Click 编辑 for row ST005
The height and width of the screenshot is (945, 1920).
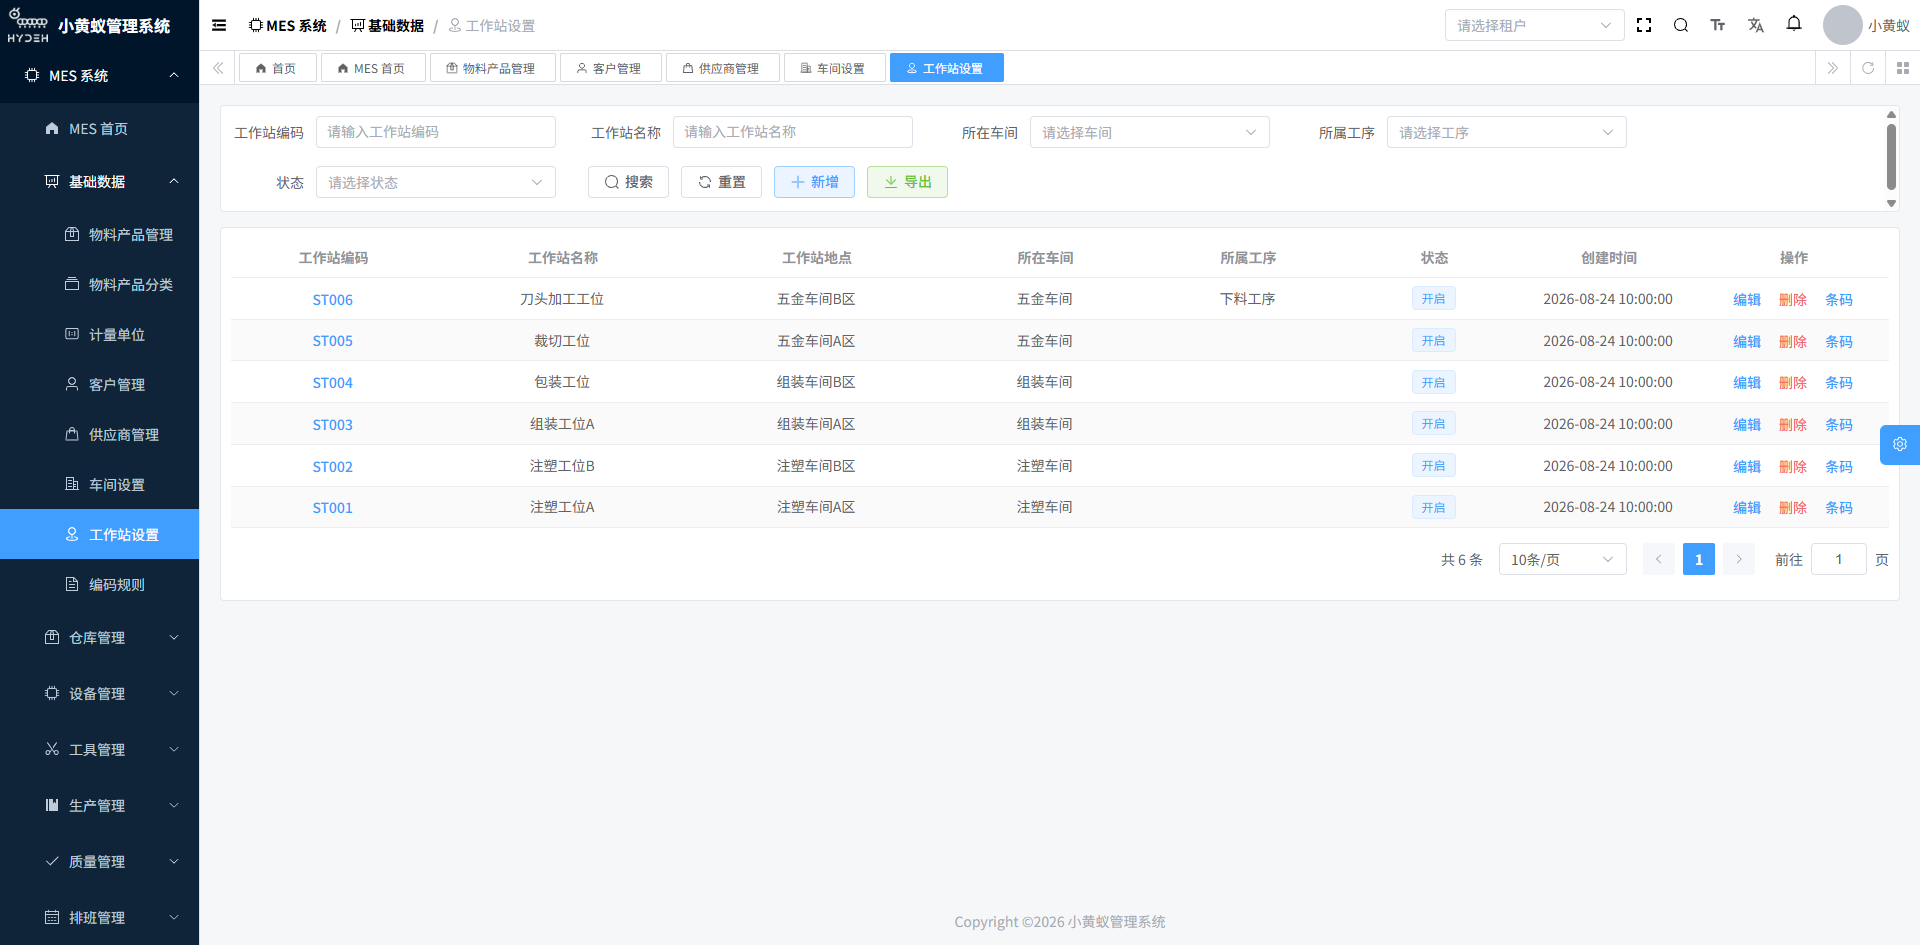coord(1747,341)
